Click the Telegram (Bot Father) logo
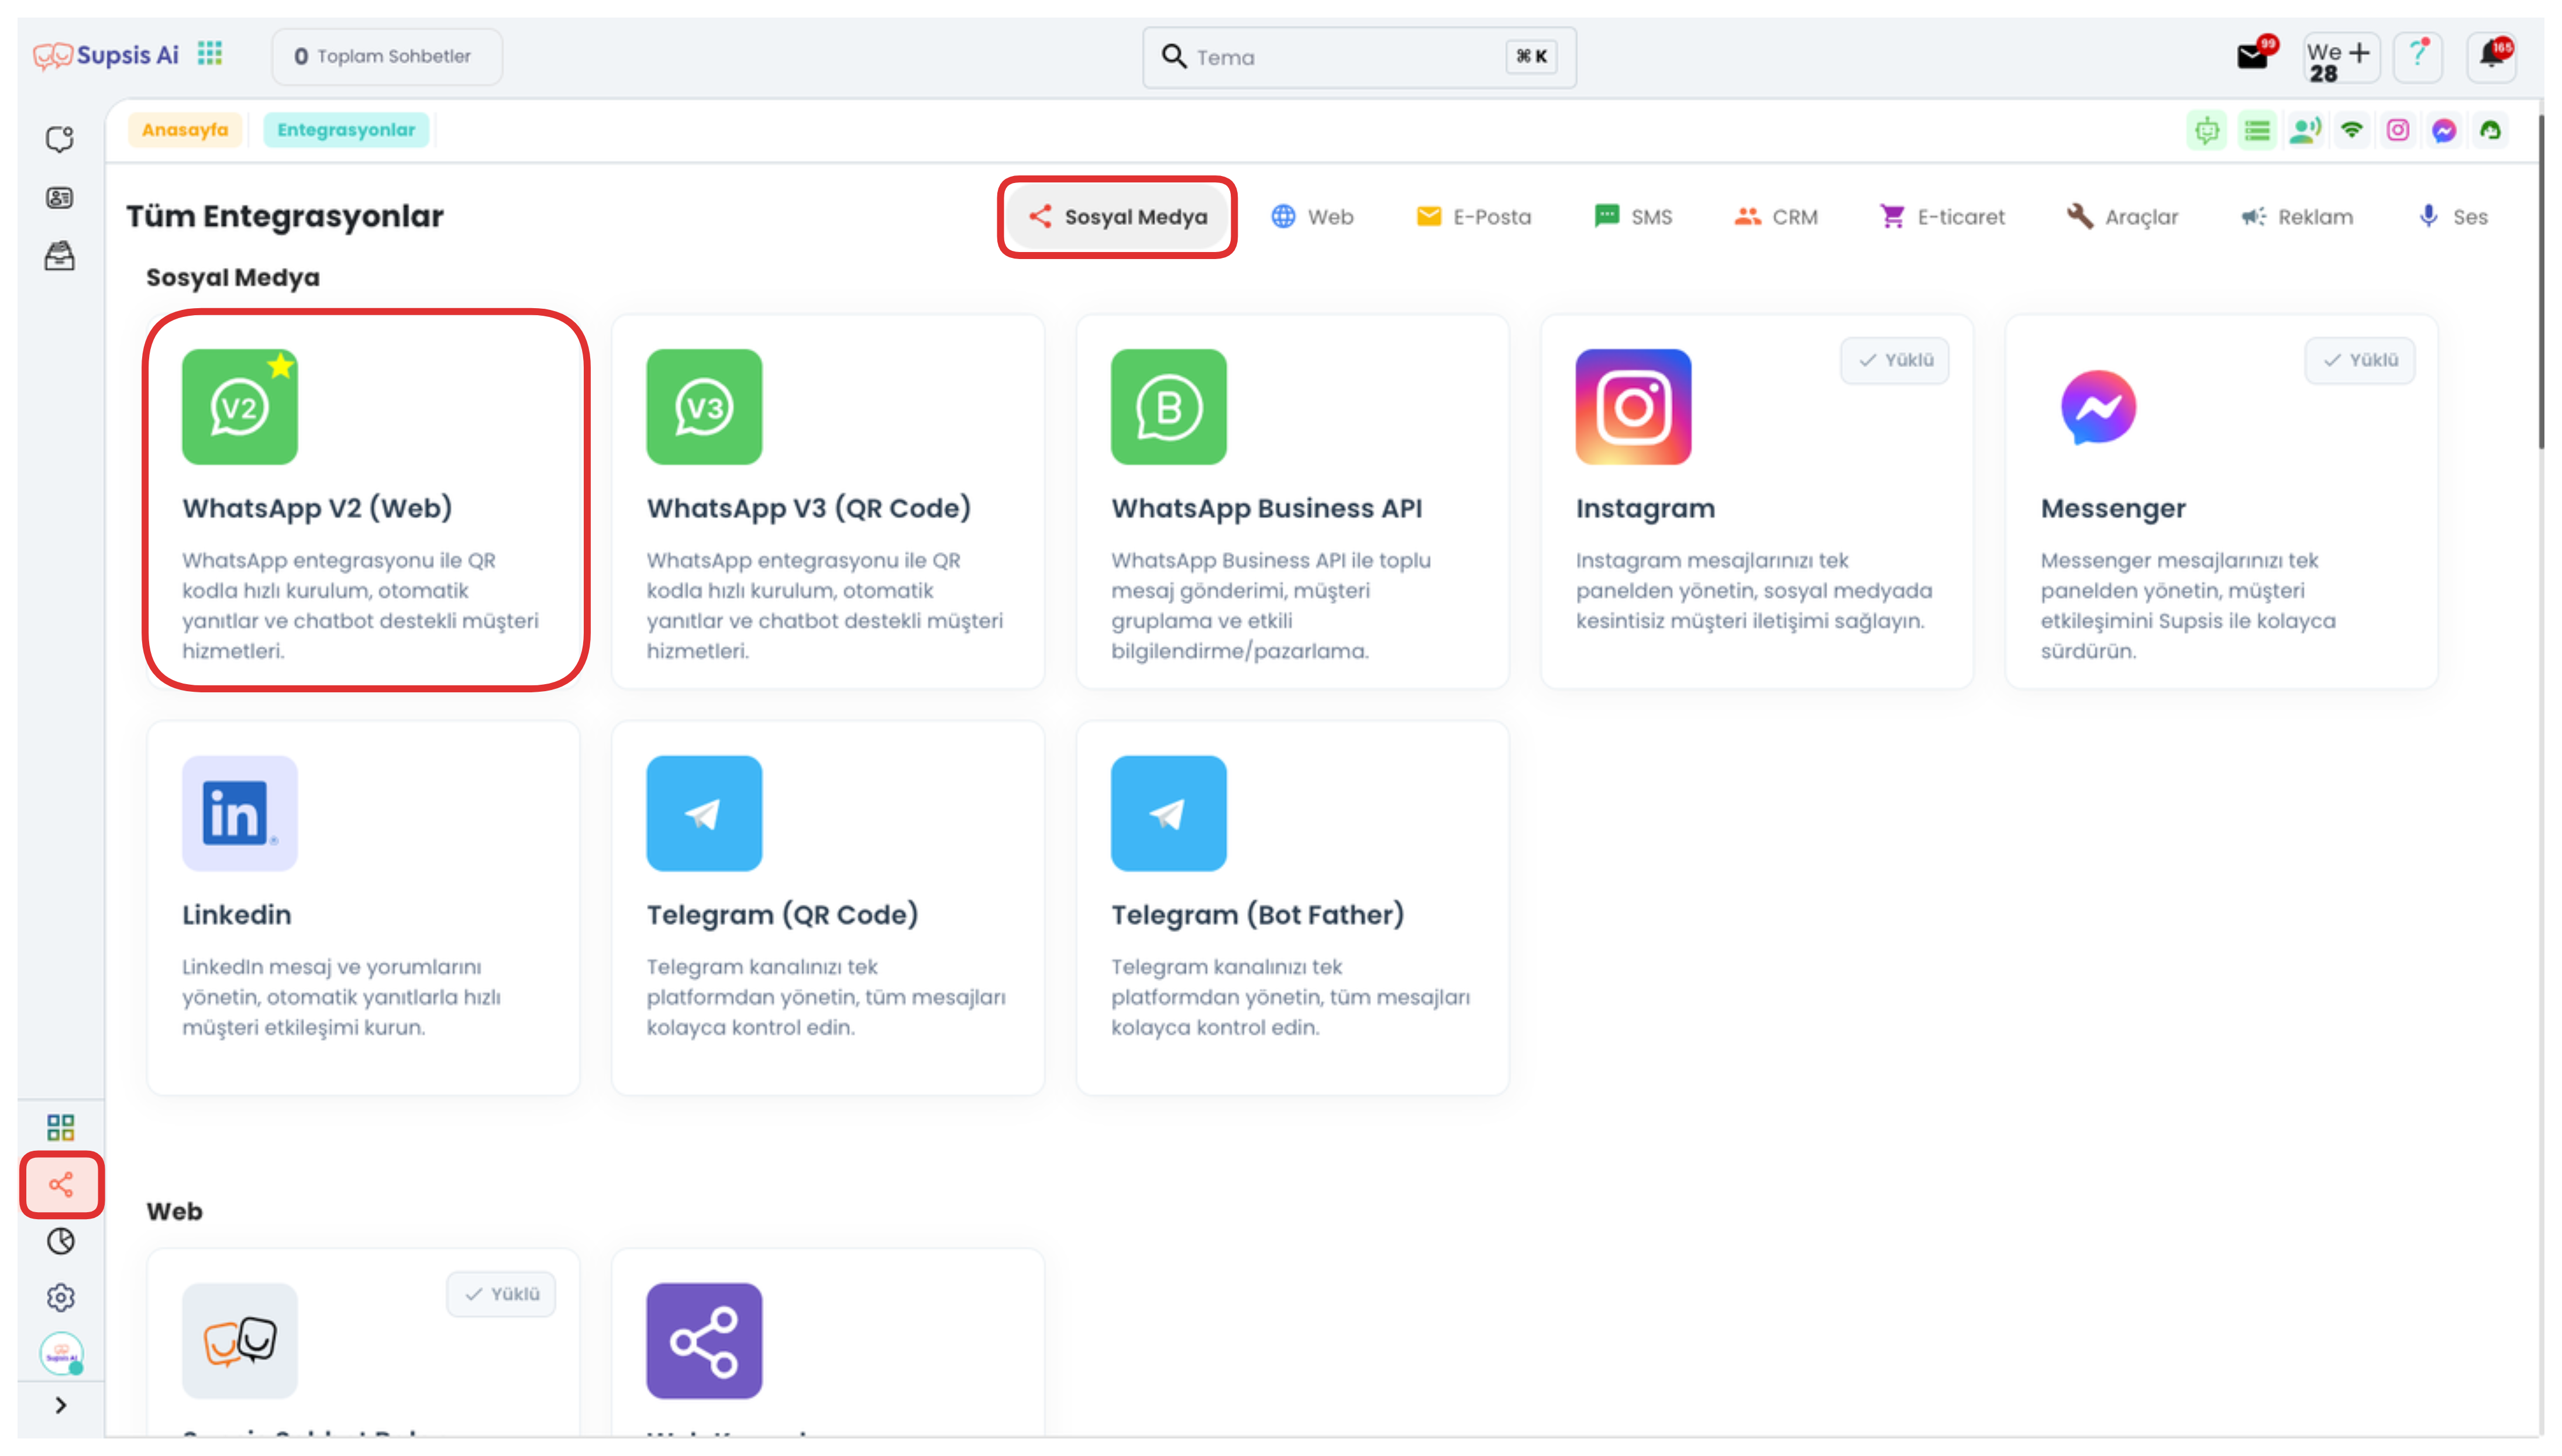Viewport: 2562px width, 1456px height. click(x=1168, y=813)
